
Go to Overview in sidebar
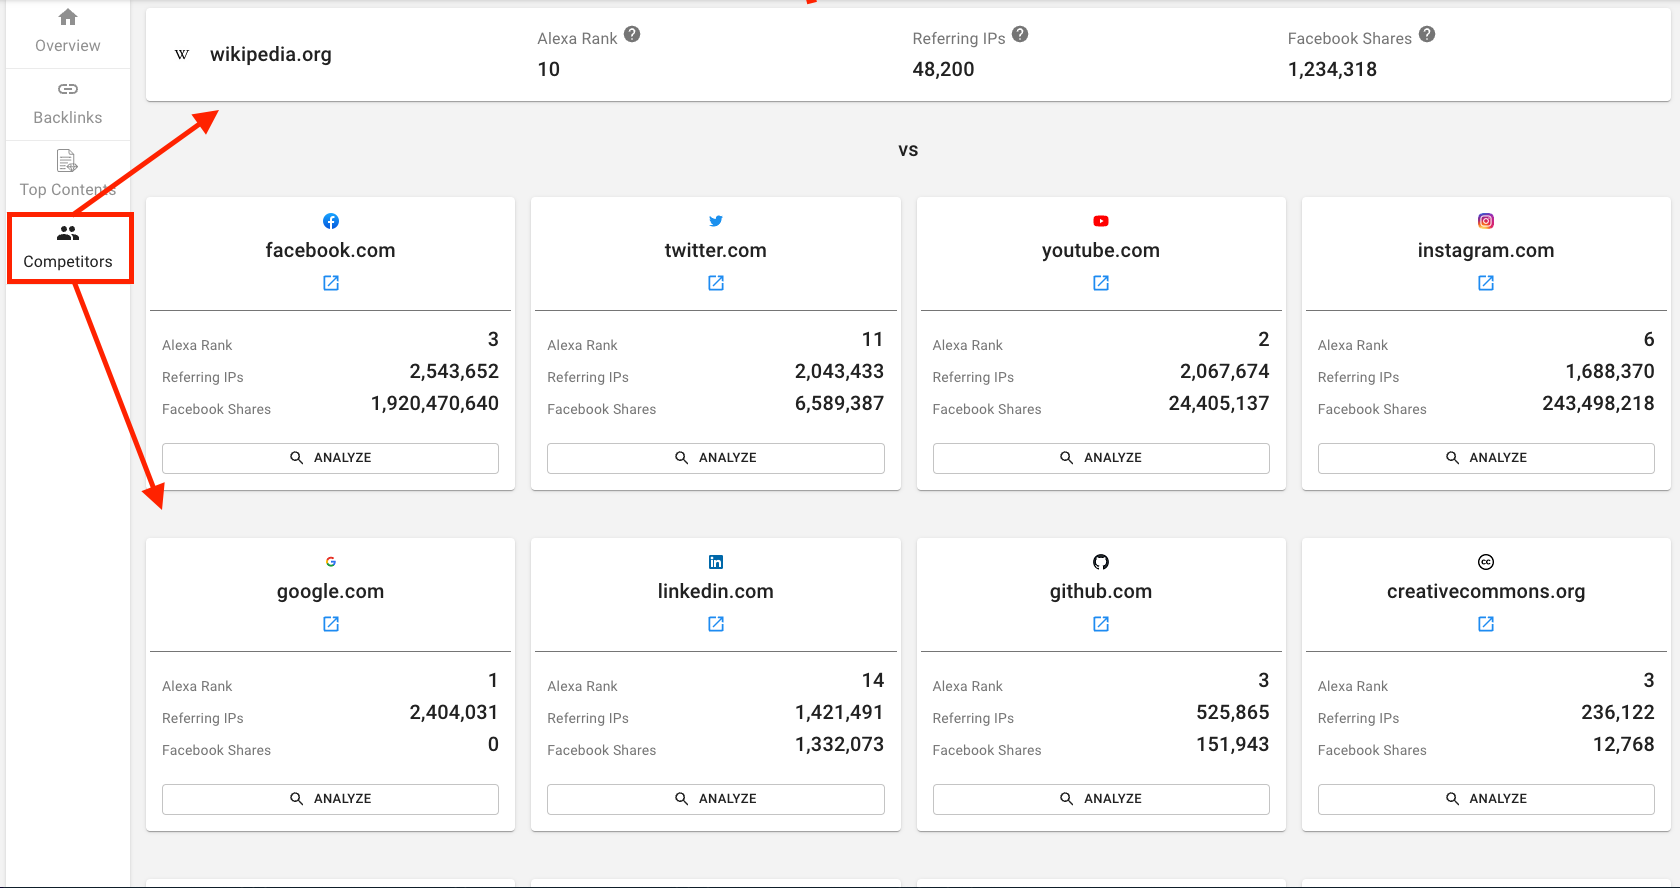[x=68, y=31]
